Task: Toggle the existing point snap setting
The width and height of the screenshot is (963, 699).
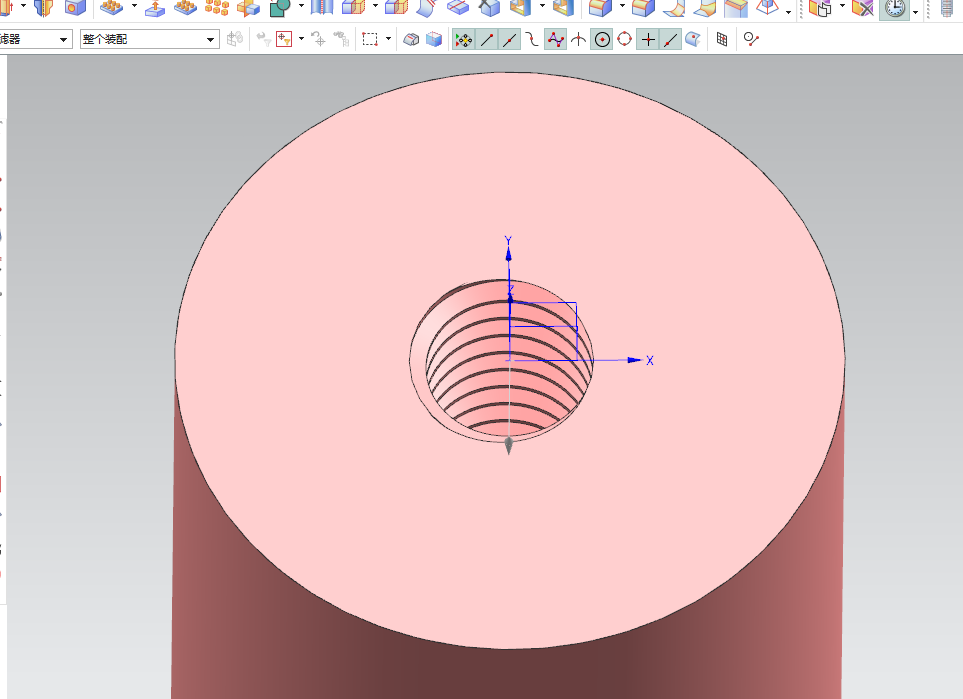Action: [x=648, y=39]
